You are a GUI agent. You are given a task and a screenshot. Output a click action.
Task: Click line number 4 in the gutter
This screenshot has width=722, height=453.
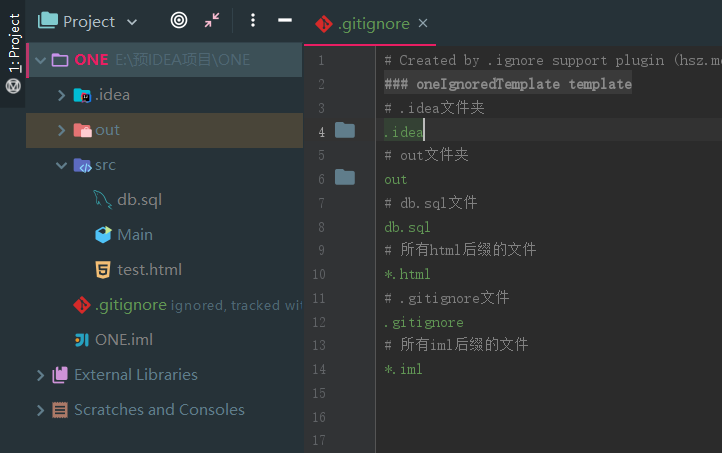[321, 132]
